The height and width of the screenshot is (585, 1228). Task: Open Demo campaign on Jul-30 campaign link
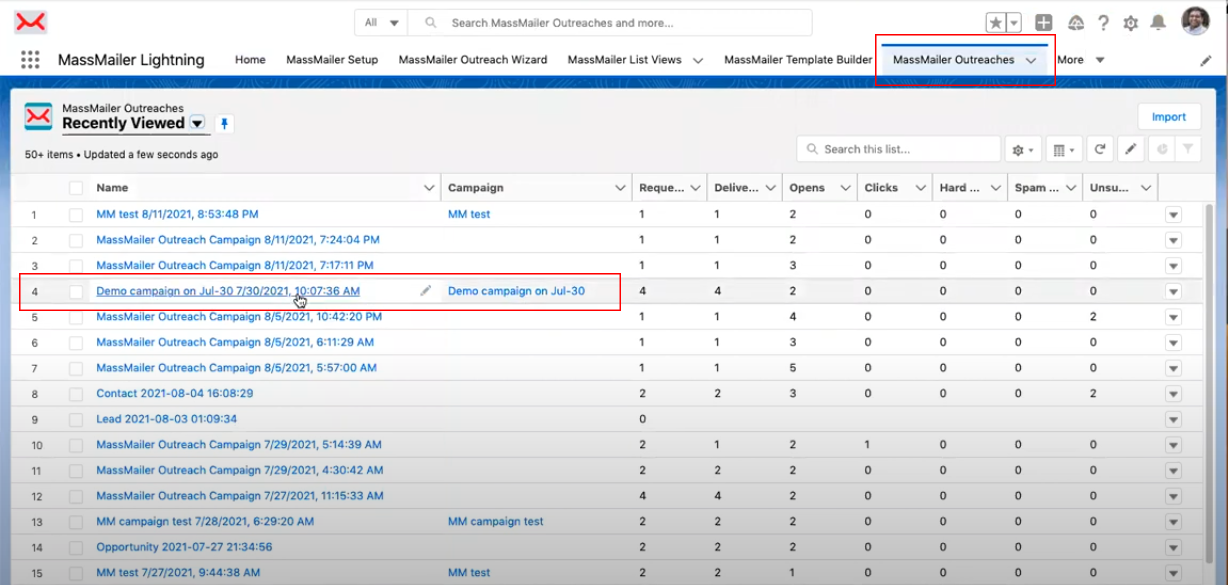click(x=516, y=291)
